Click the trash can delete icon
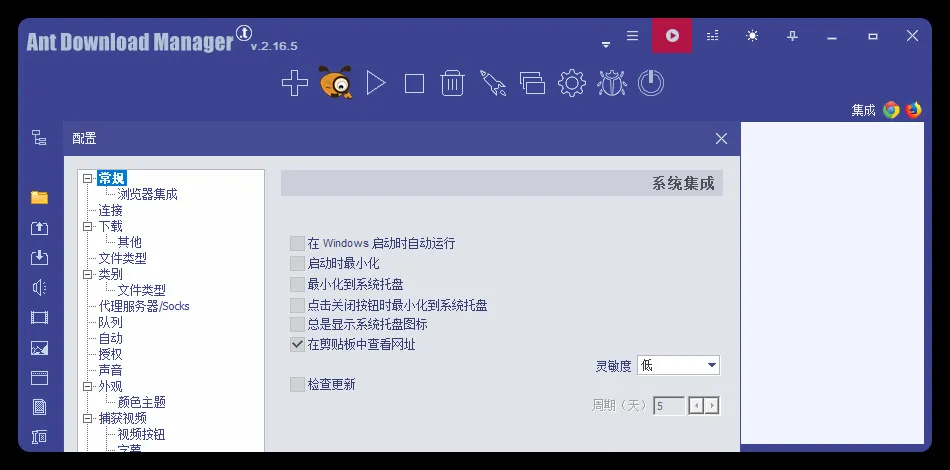Image resolution: width=950 pixels, height=470 pixels. [x=452, y=83]
